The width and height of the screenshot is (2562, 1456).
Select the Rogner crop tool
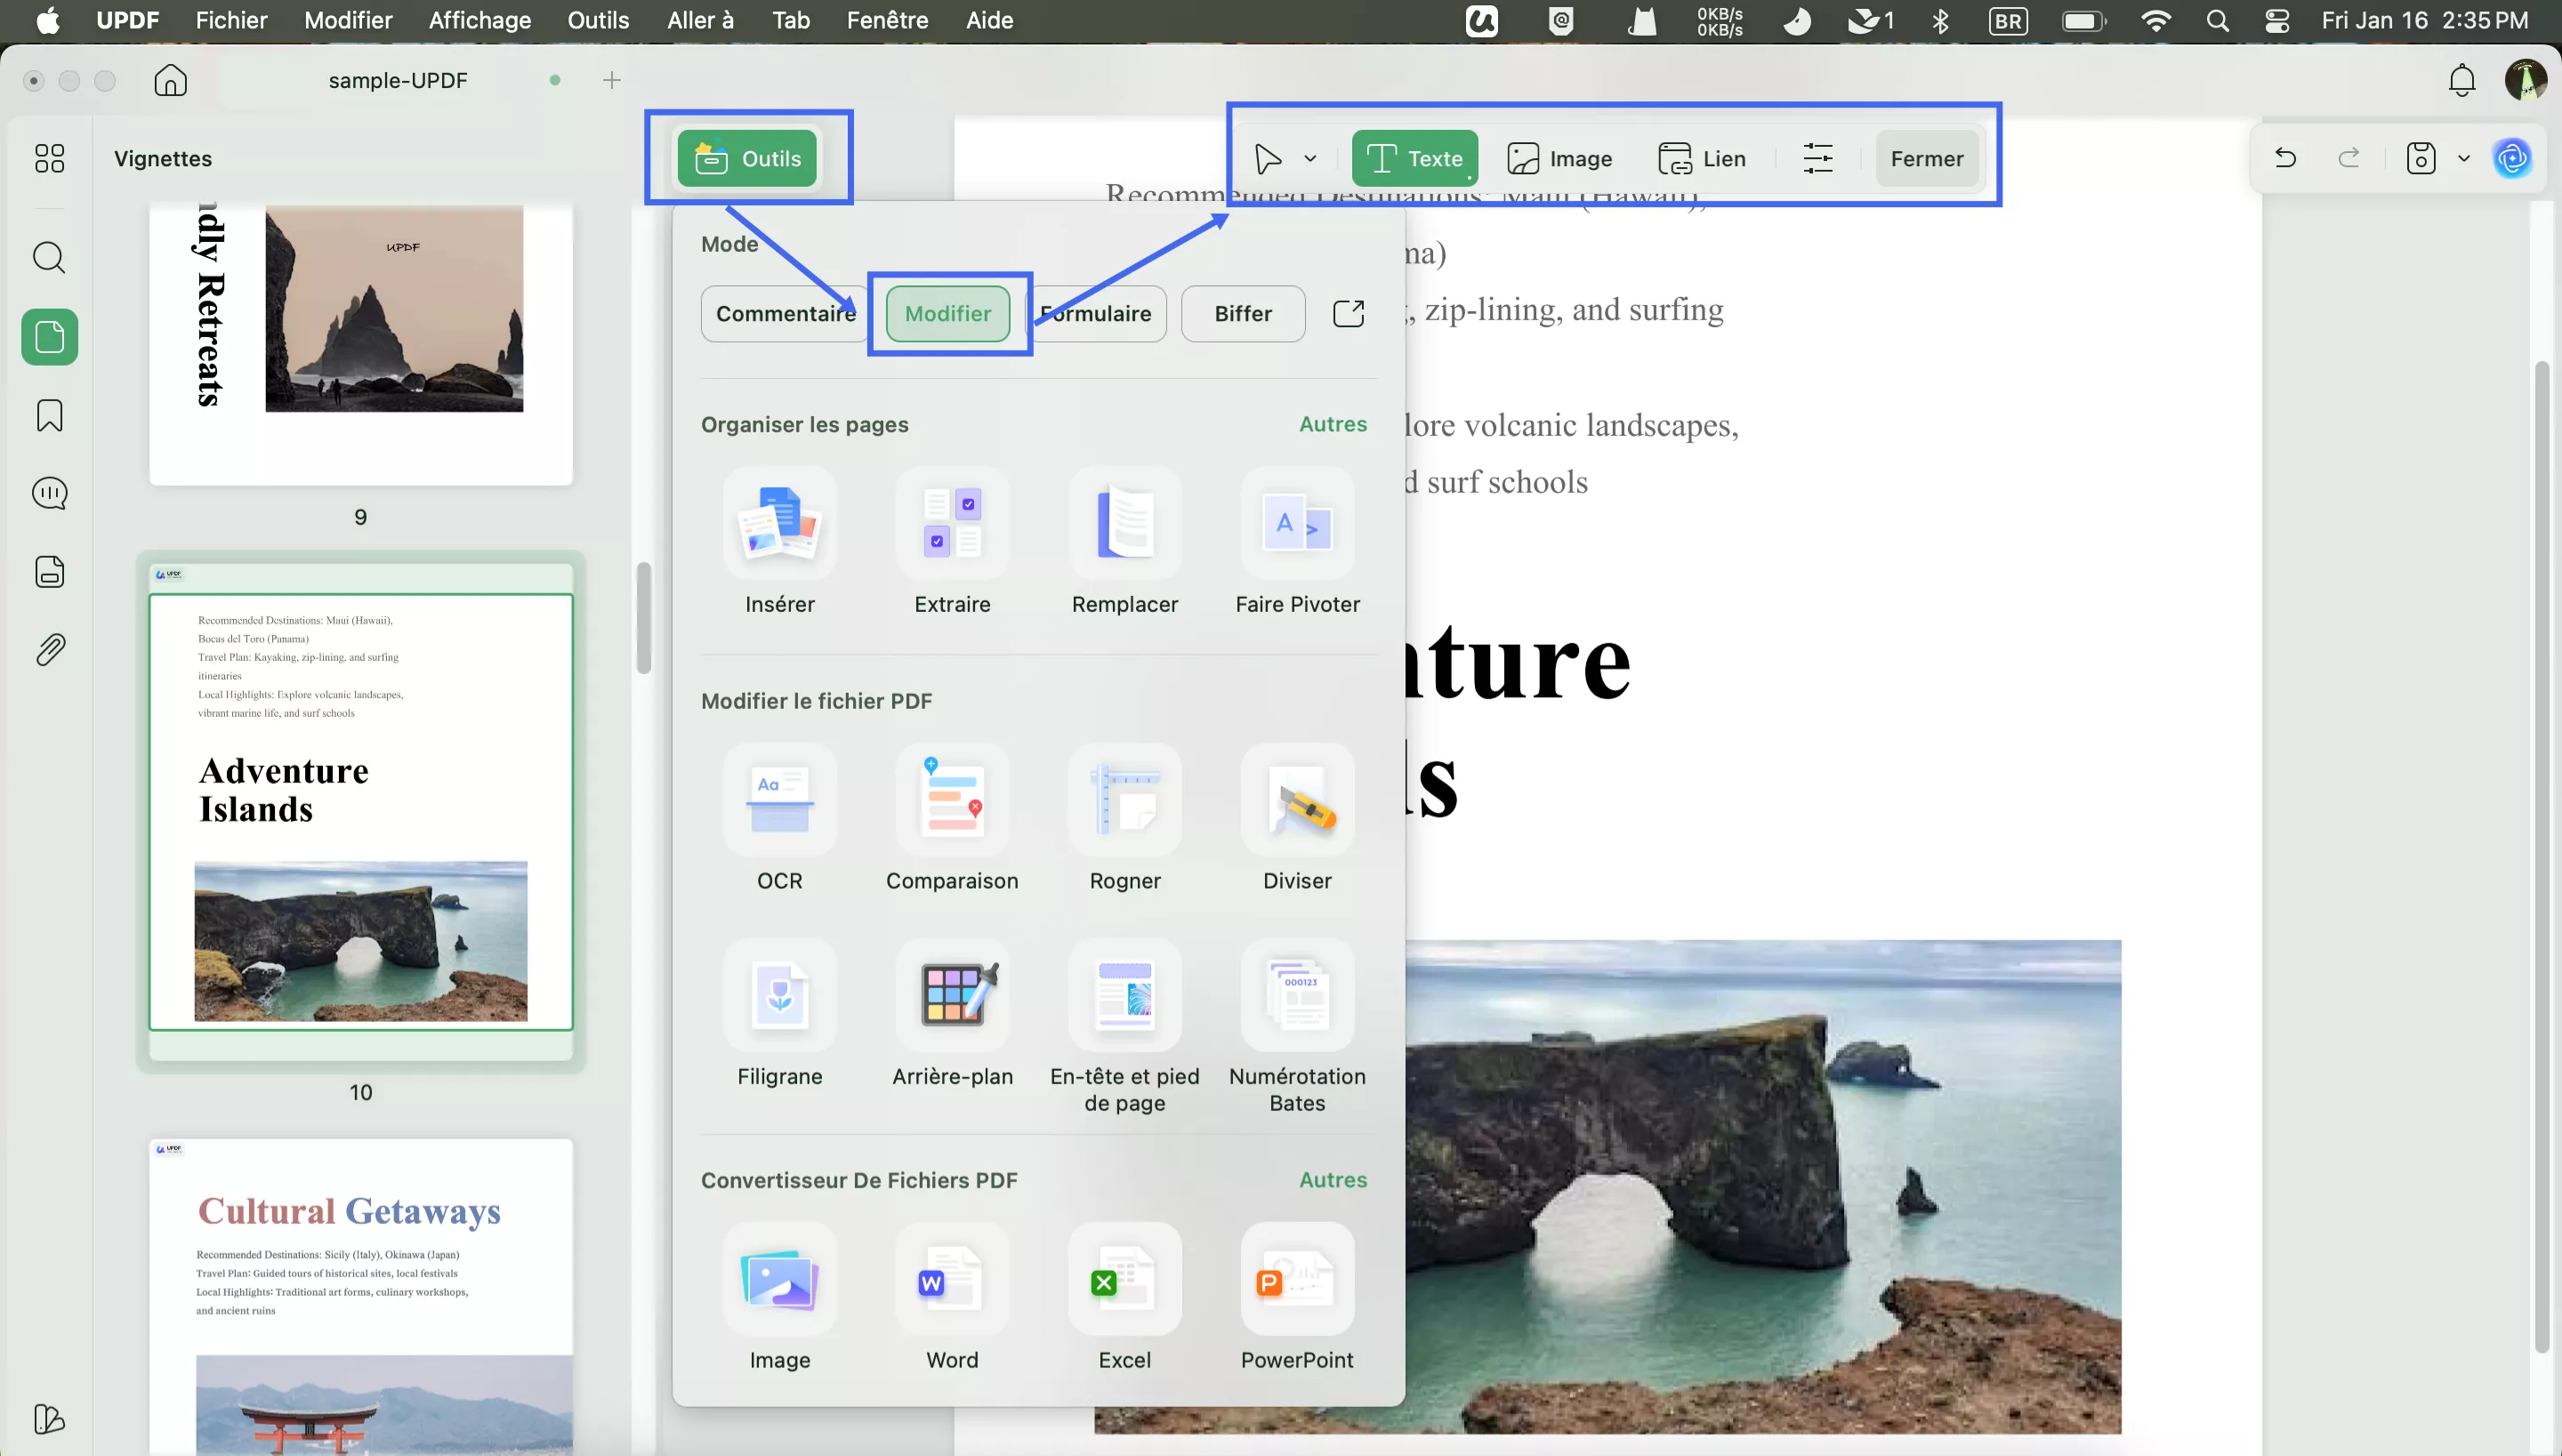click(1124, 799)
